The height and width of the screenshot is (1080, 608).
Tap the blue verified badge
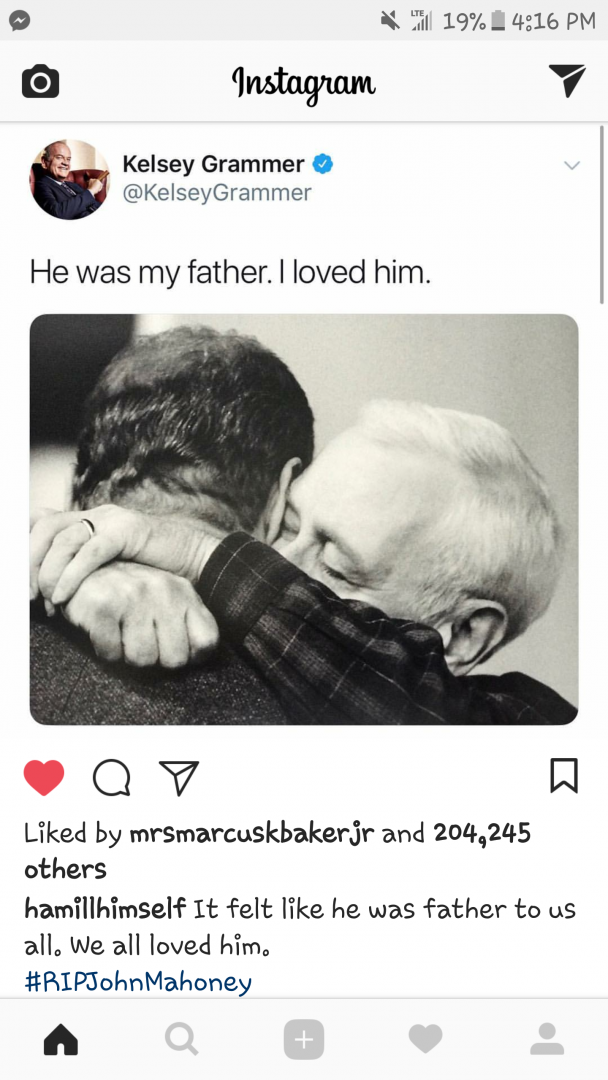click(x=323, y=164)
